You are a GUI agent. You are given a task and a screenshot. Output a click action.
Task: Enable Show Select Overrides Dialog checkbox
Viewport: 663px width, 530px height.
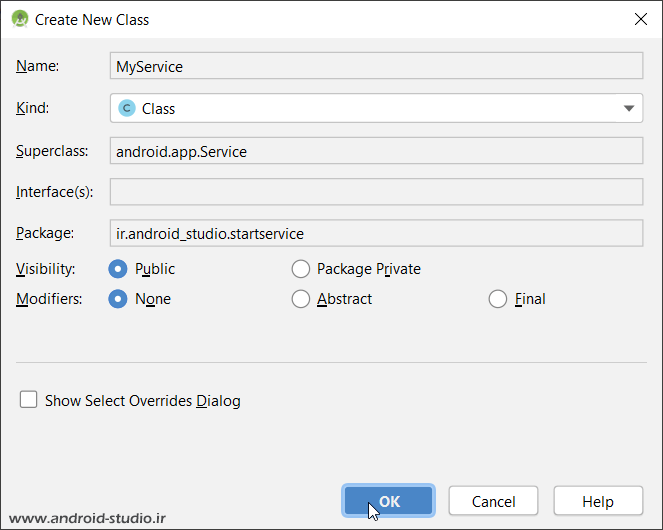click(x=29, y=400)
